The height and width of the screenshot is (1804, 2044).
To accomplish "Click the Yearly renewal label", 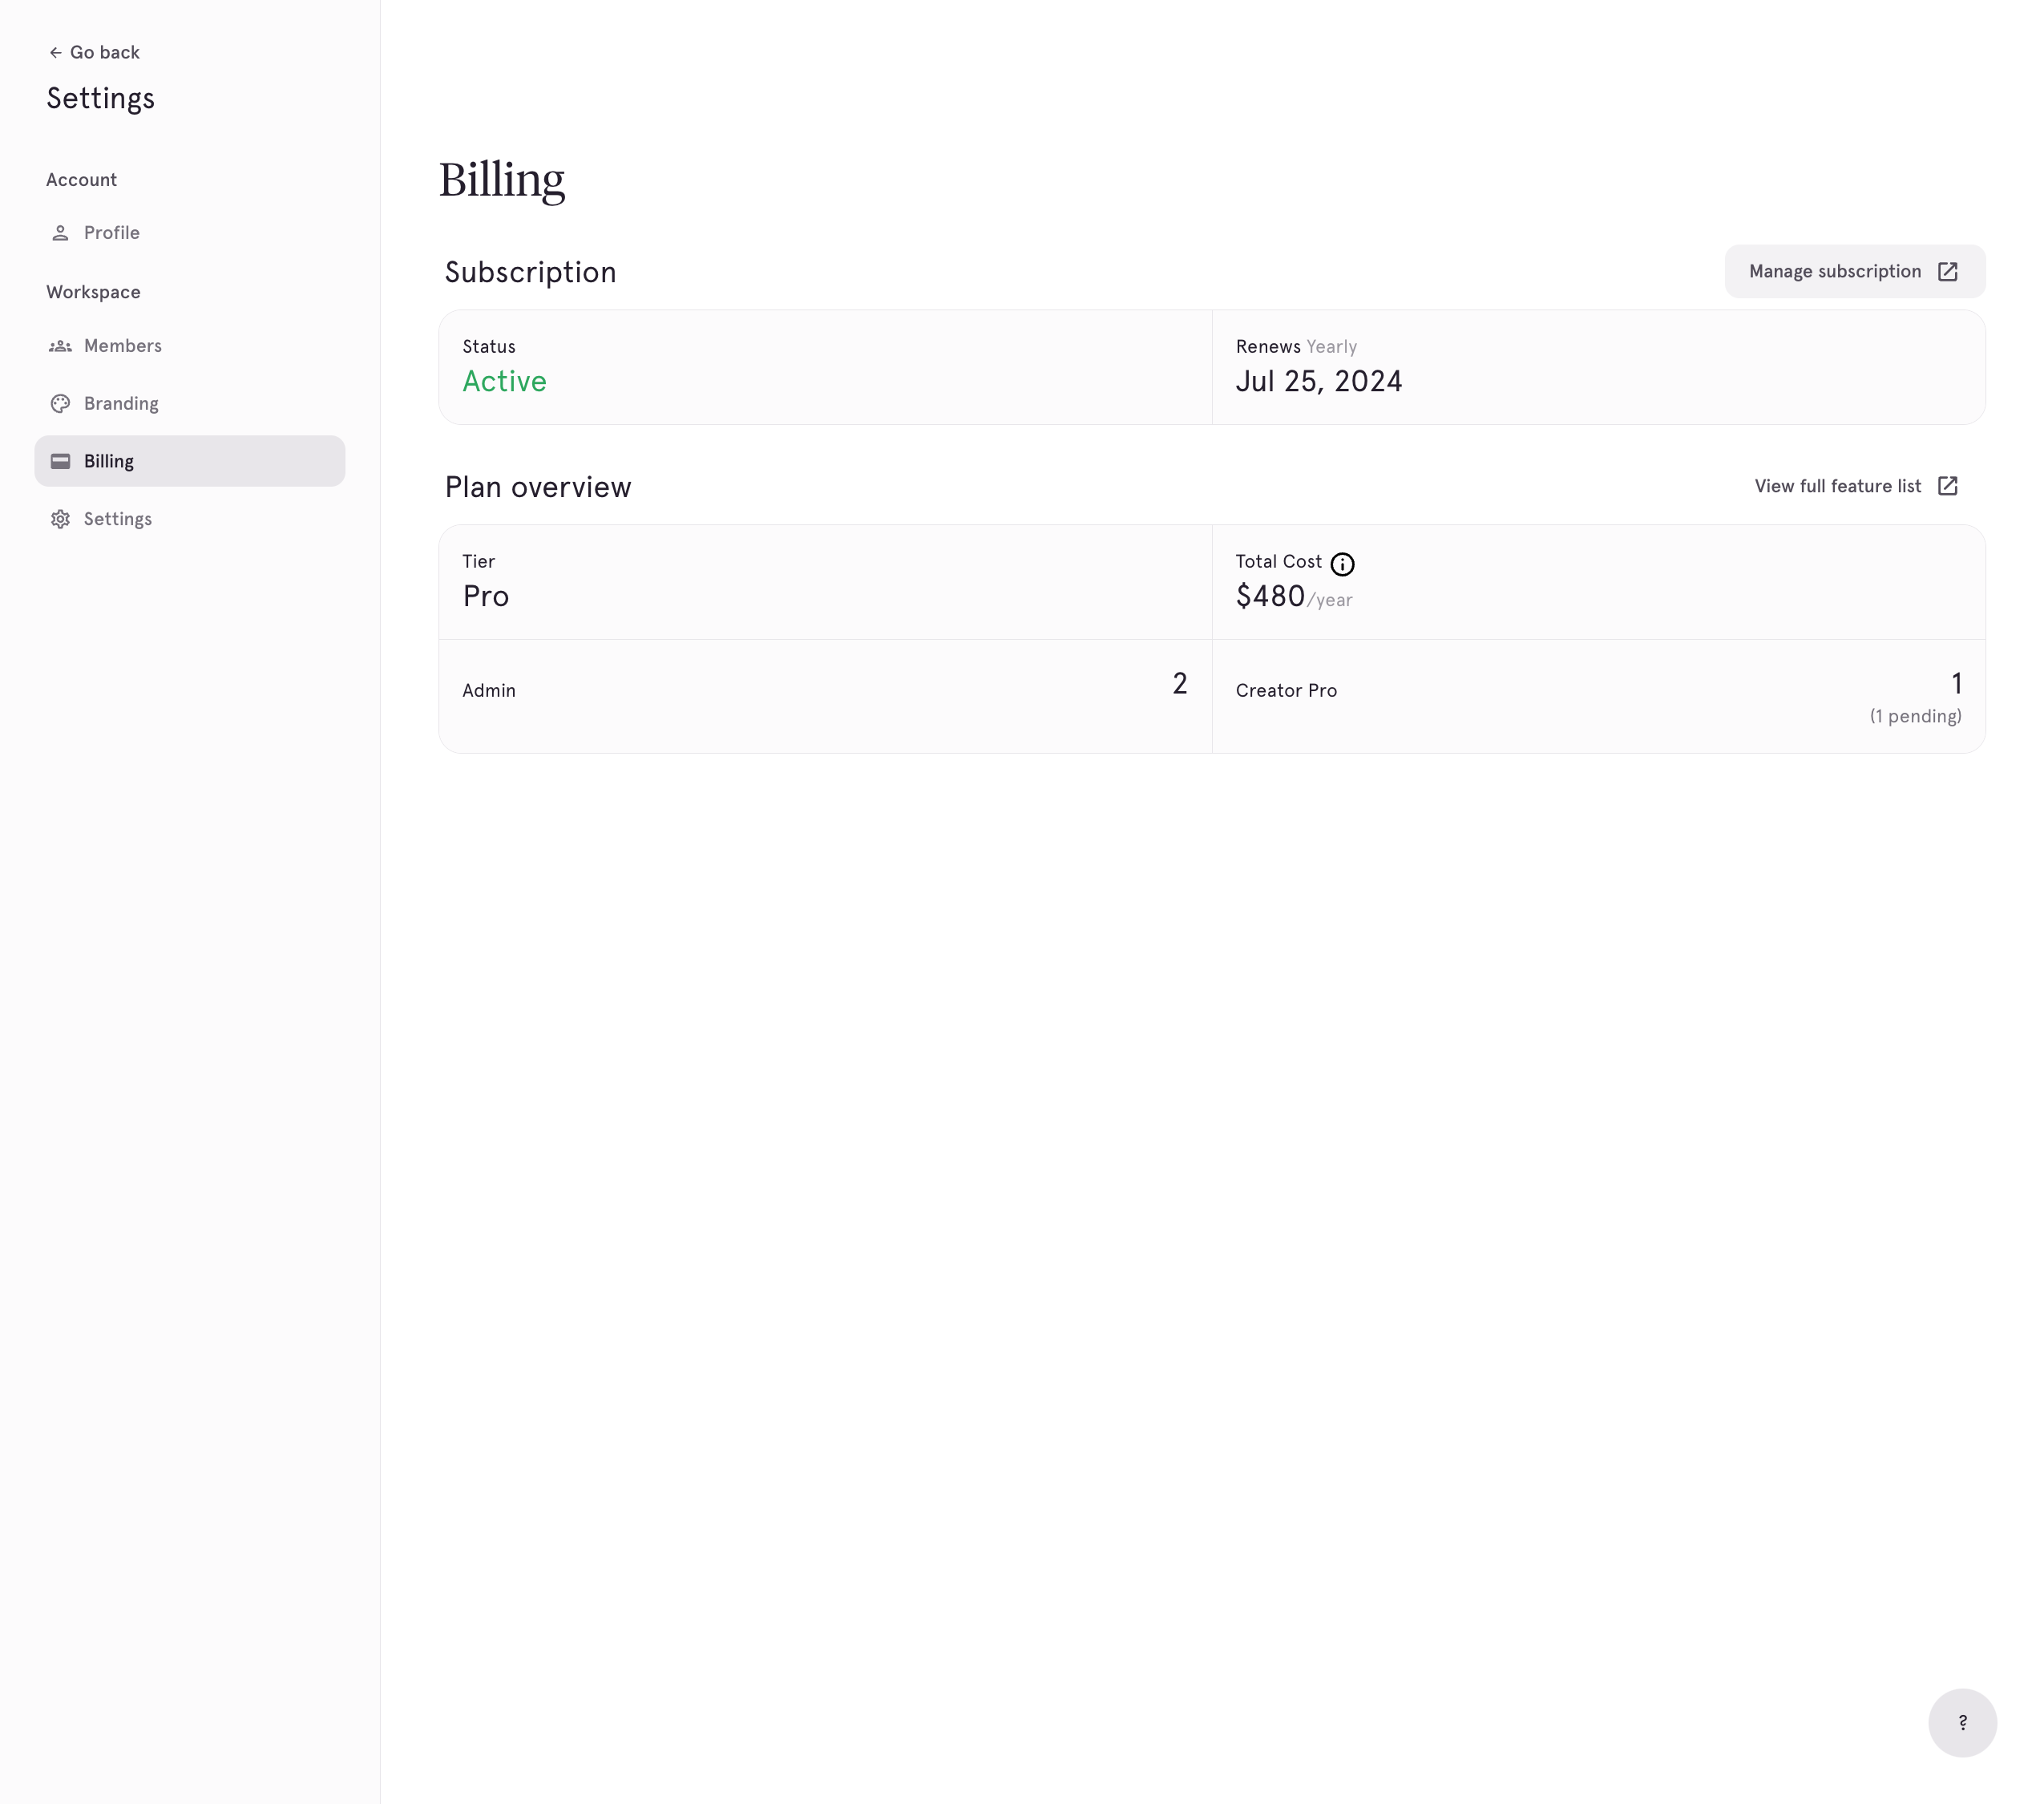I will point(1331,347).
